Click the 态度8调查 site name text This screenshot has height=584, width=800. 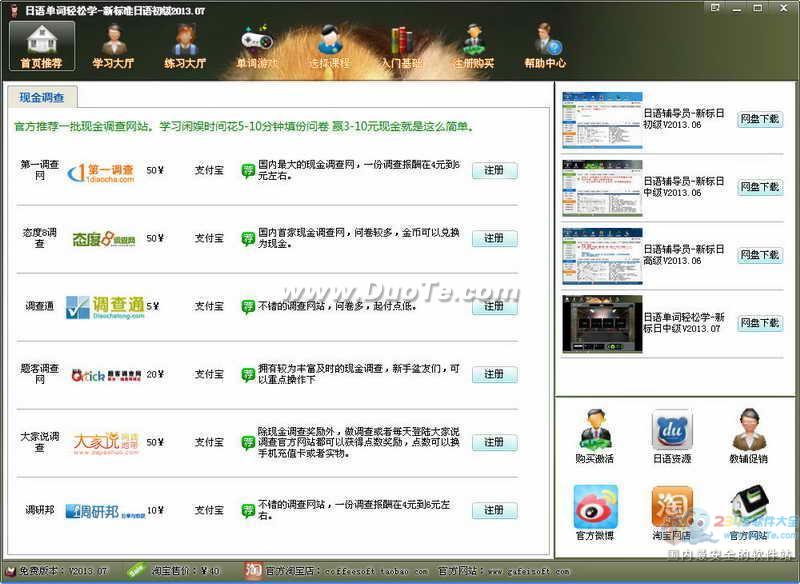[40, 238]
